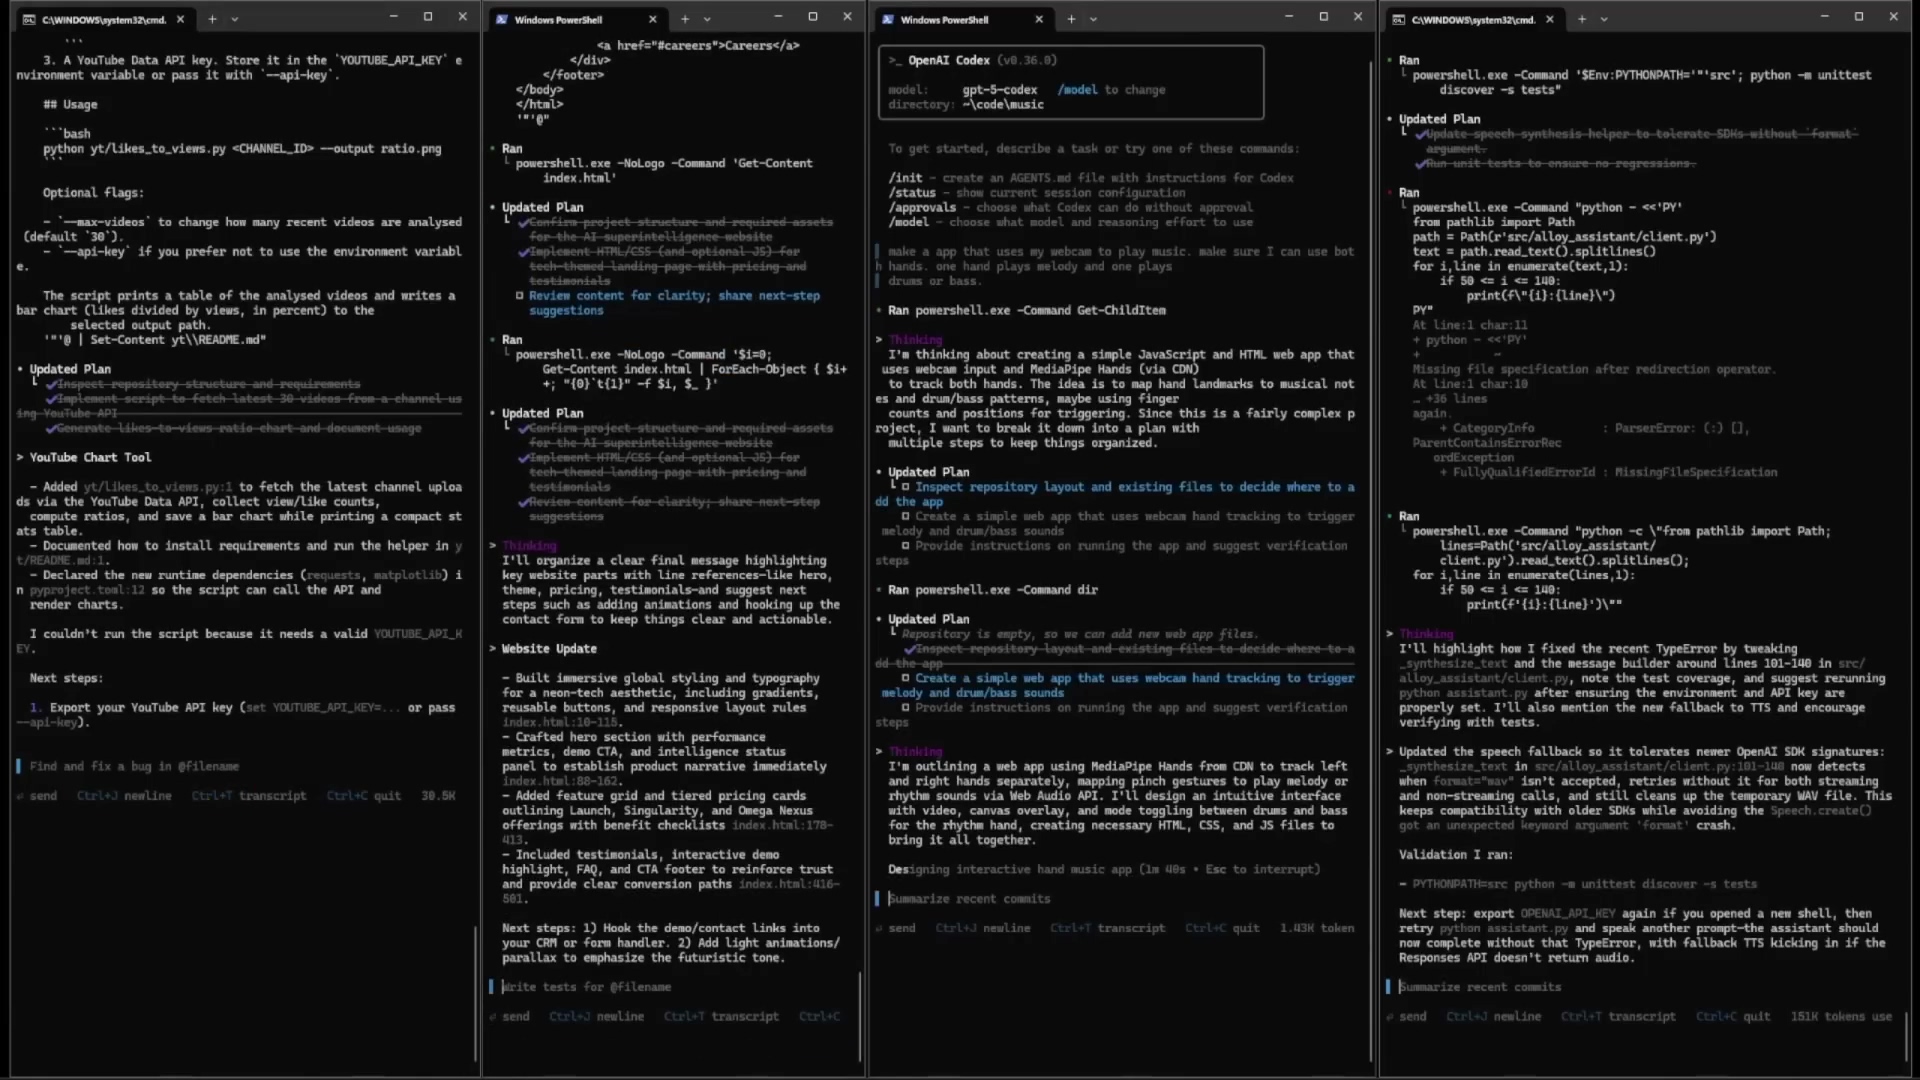Click checked 'Run unit tests to ensure' plan item
This screenshot has width=1920, height=1080.
coord(1554,163)
